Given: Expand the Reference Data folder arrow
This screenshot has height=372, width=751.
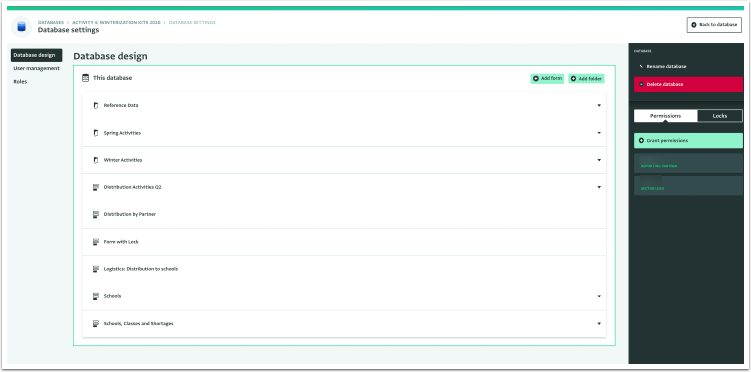Looking at the screenshot, I should 599,105.
